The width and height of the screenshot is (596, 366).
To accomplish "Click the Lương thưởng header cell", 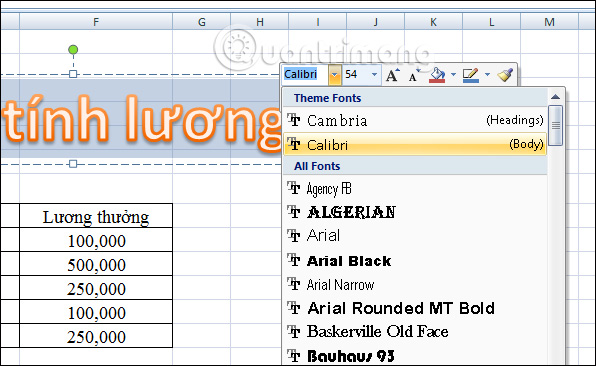I will coord(96,216).
